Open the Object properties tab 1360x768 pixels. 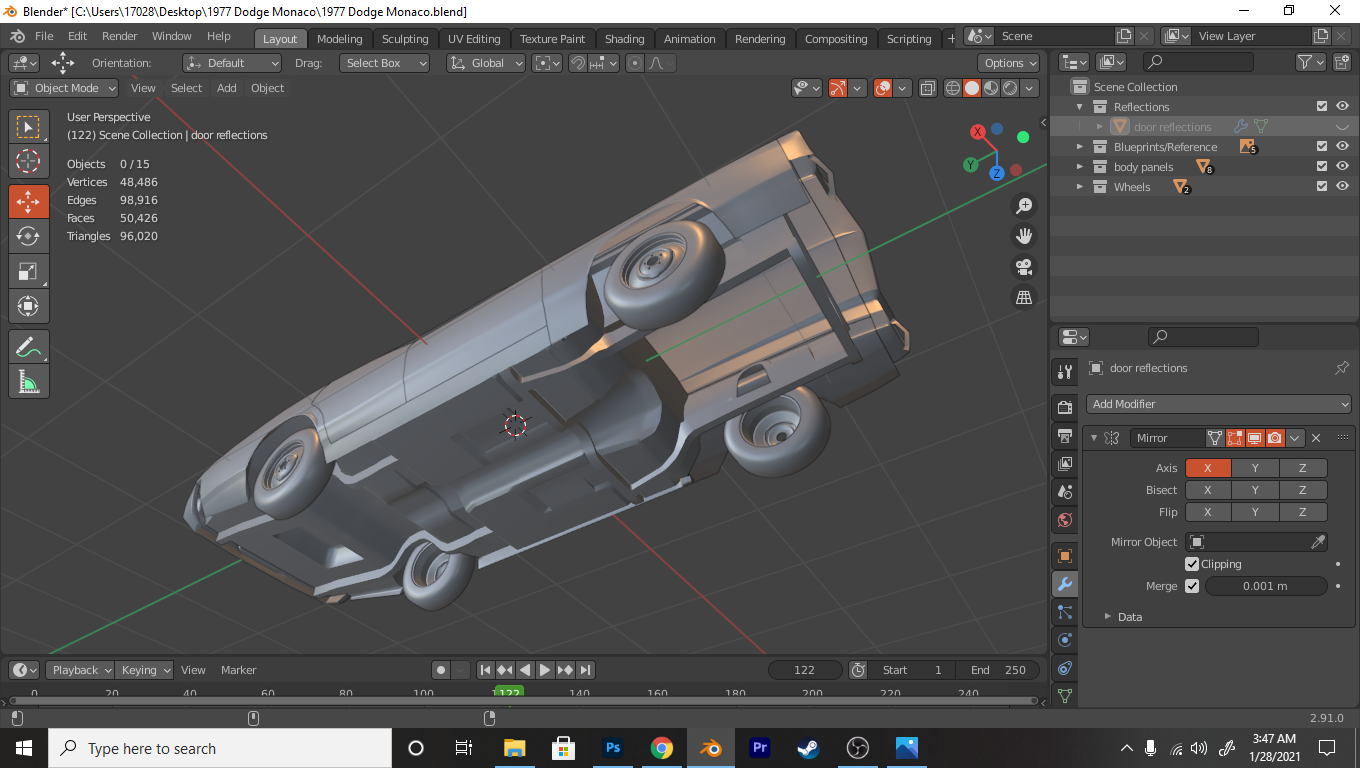point(1065,556)
